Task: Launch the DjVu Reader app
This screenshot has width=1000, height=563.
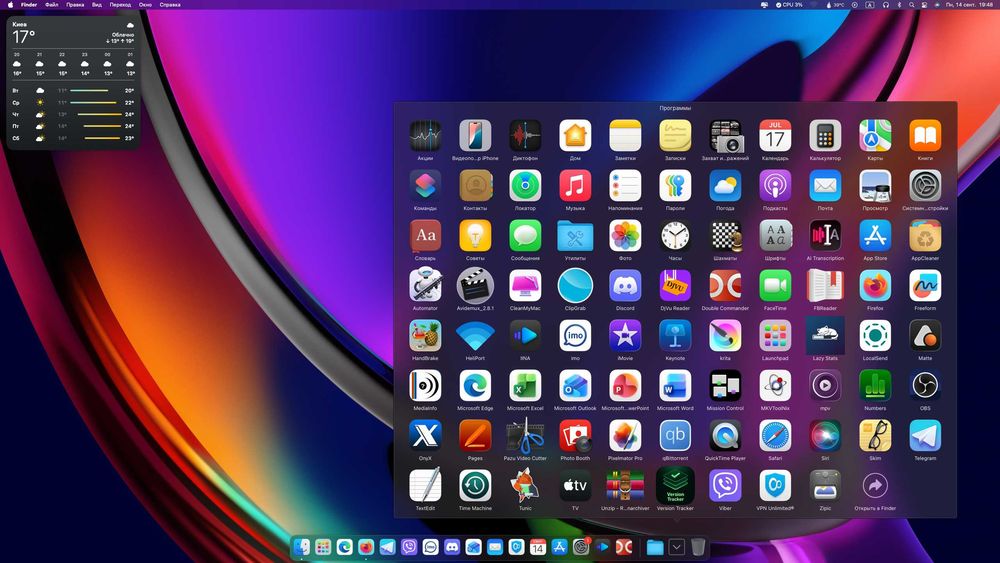Action: point(675,286)
